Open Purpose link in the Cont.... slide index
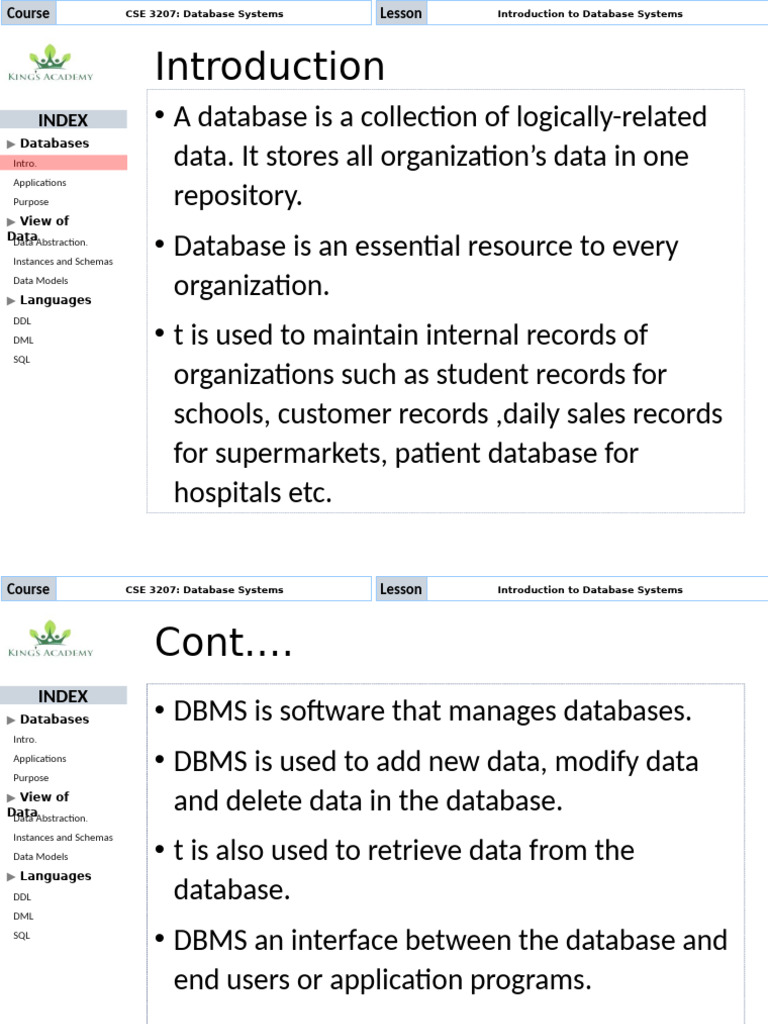The image size is (768, 1024). tap(31, 778)
